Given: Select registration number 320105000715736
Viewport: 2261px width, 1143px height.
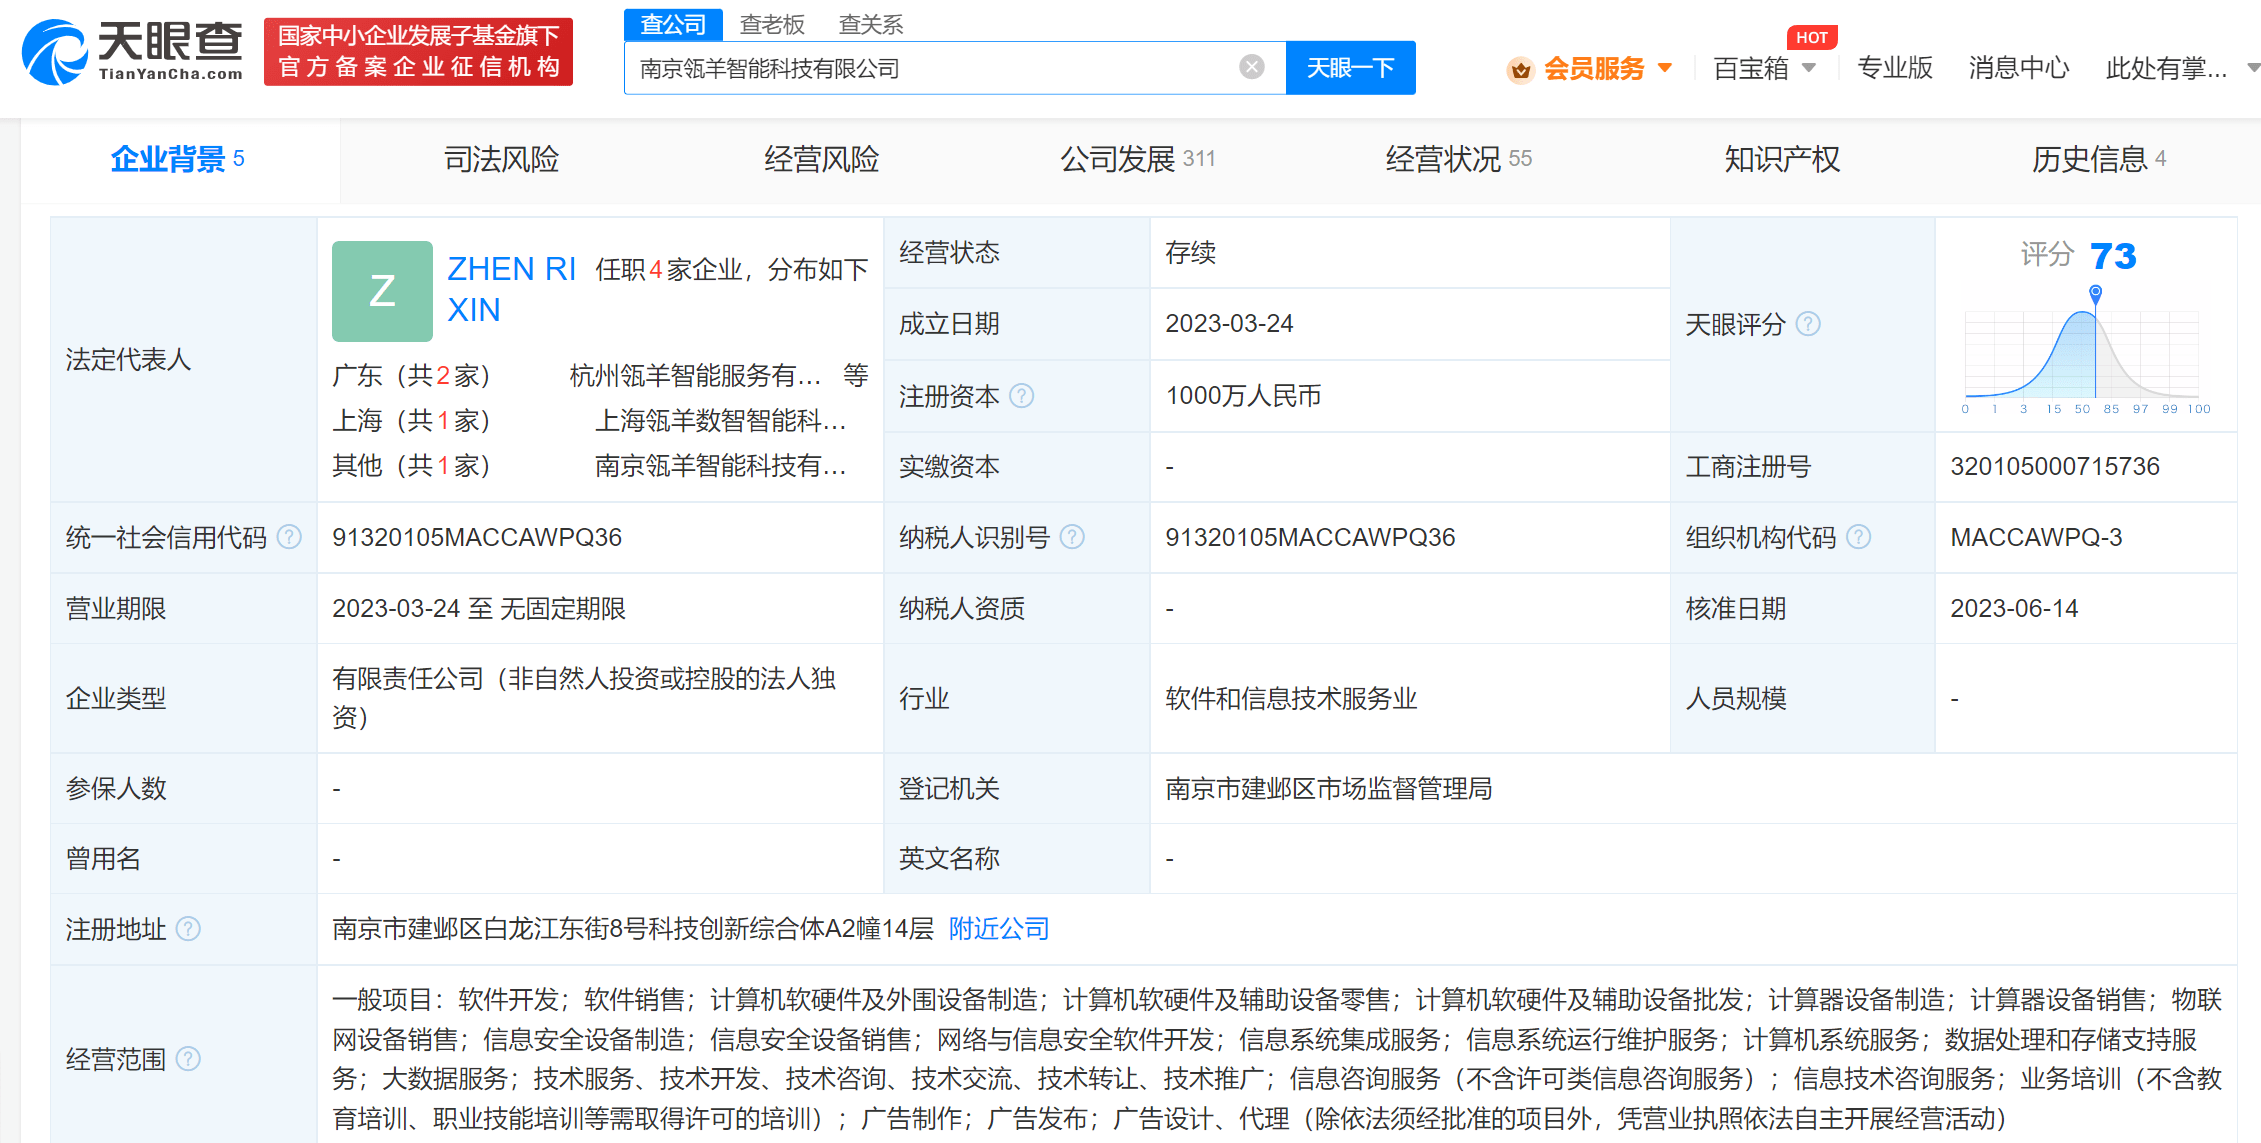Looking at the screenshot, I should point(2055,467).
